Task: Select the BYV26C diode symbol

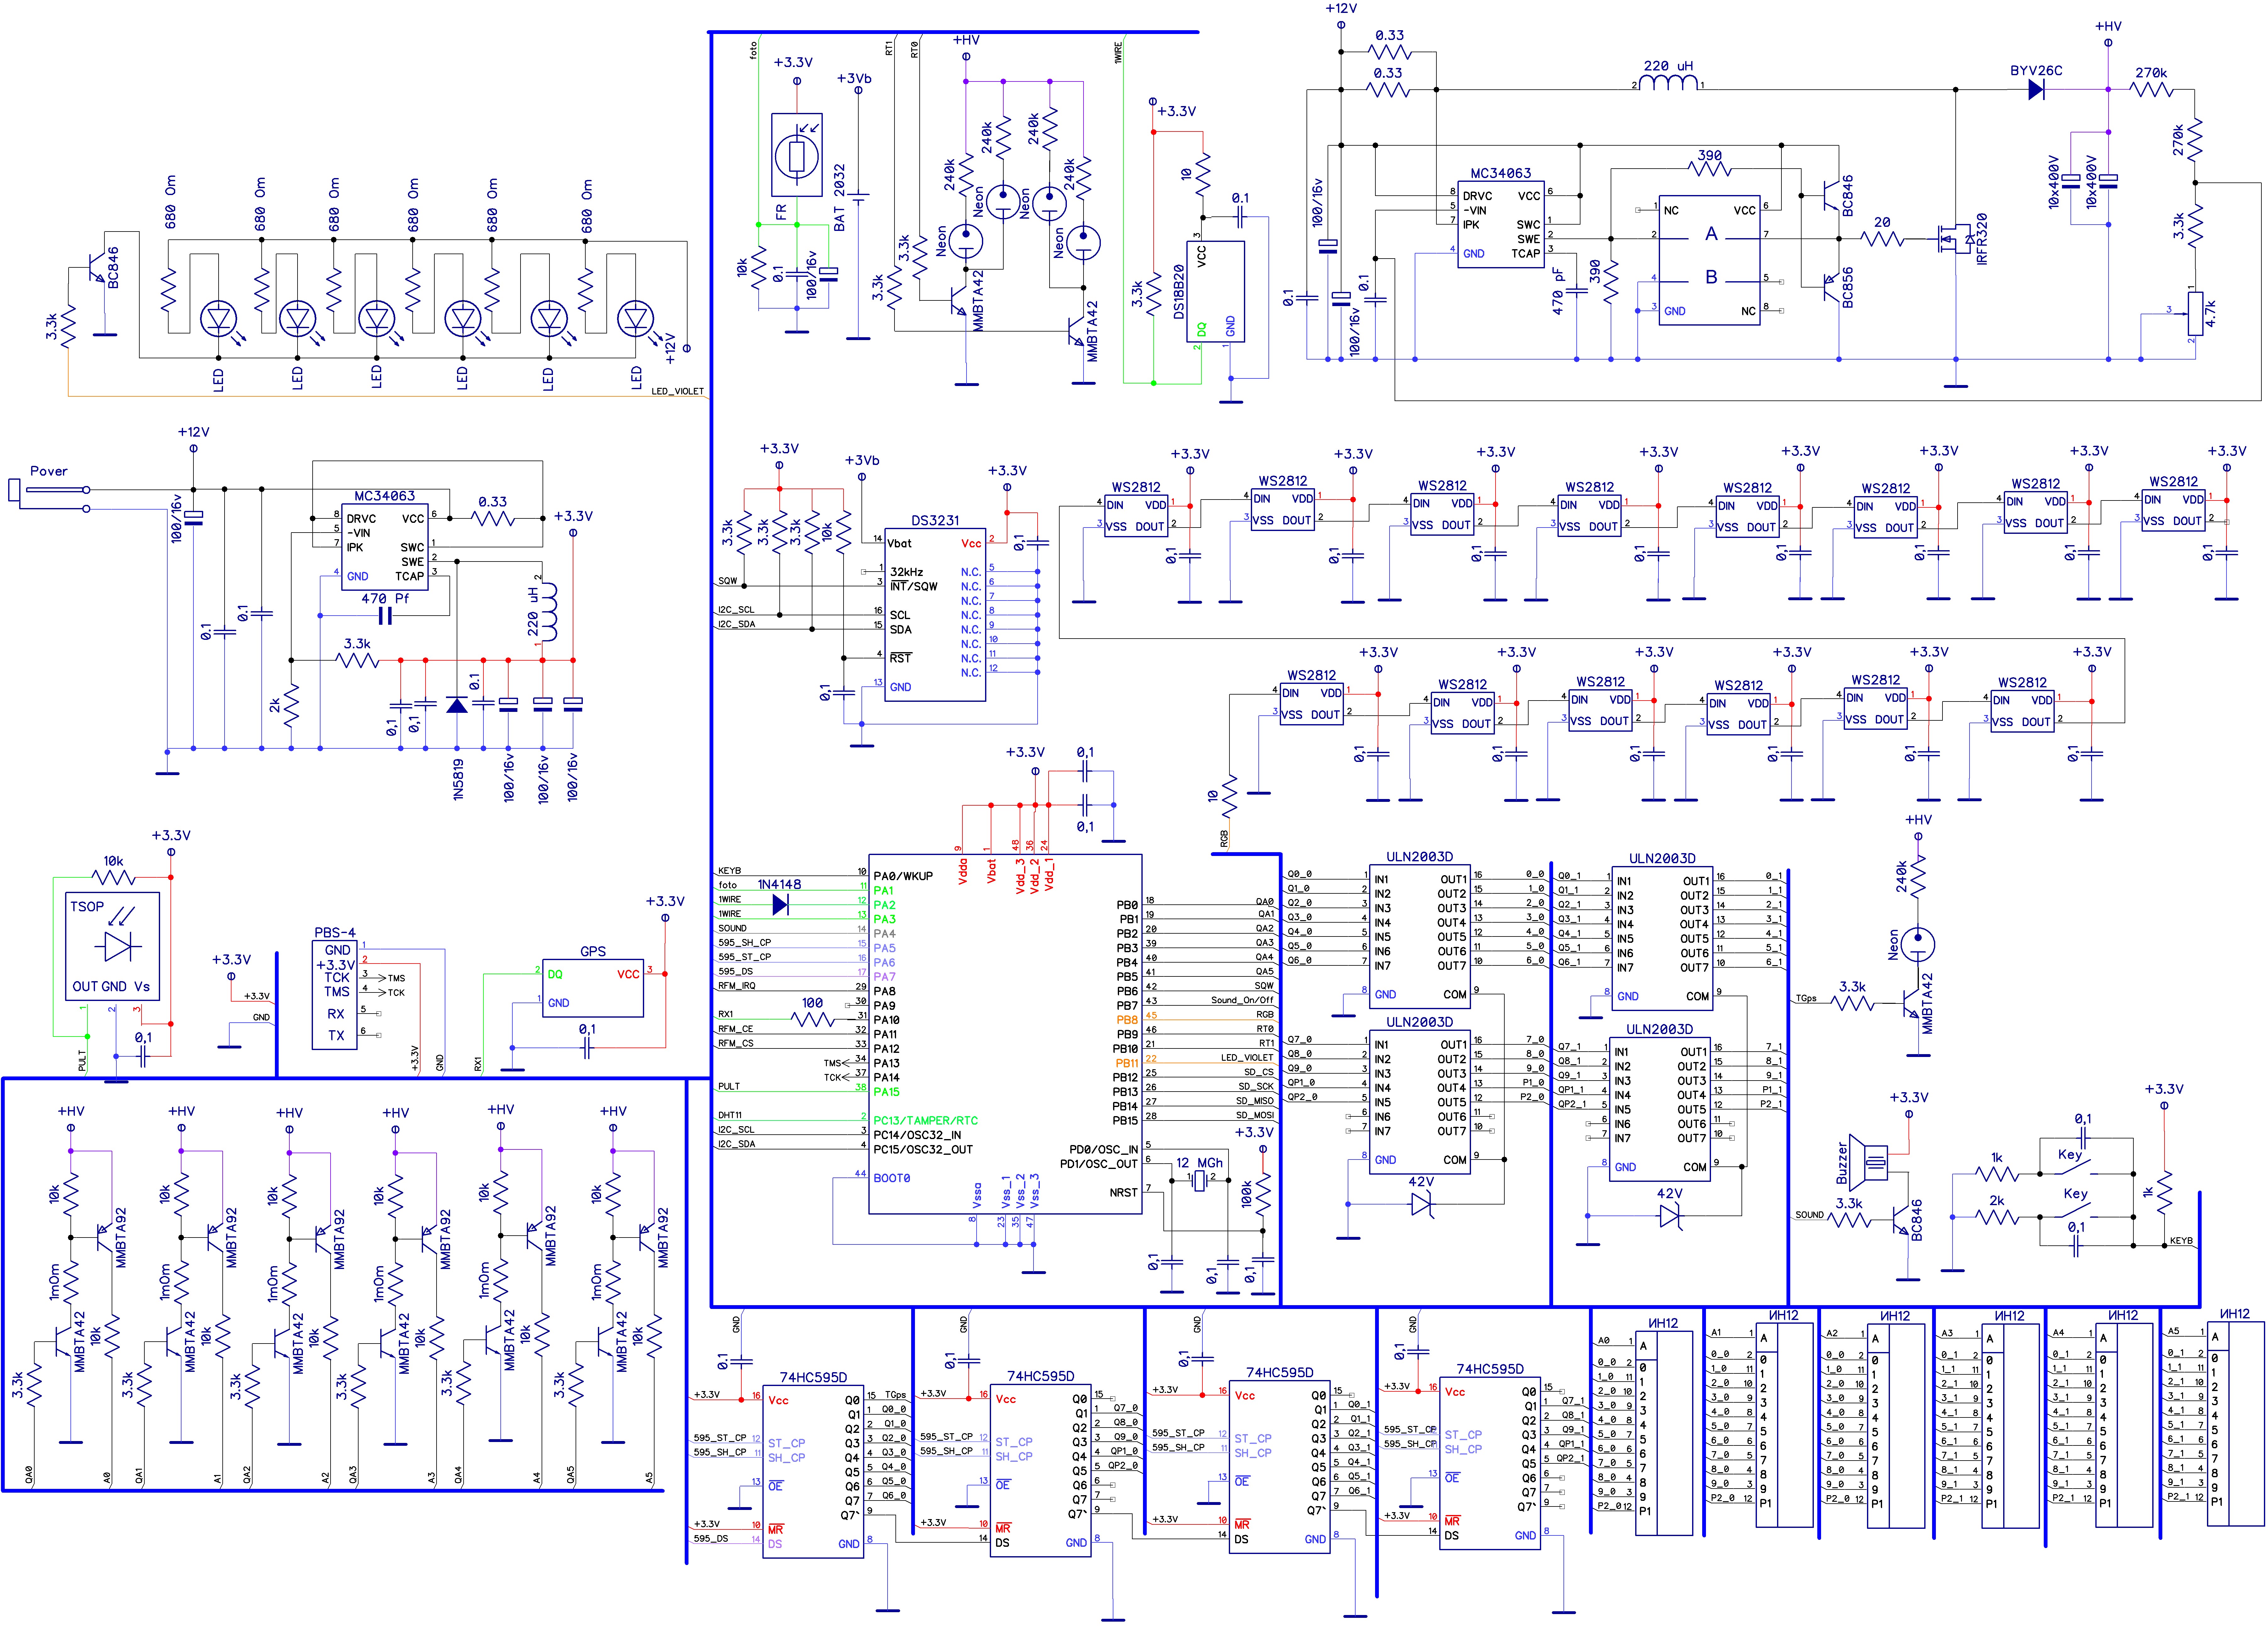Action: coord(2036,90)
